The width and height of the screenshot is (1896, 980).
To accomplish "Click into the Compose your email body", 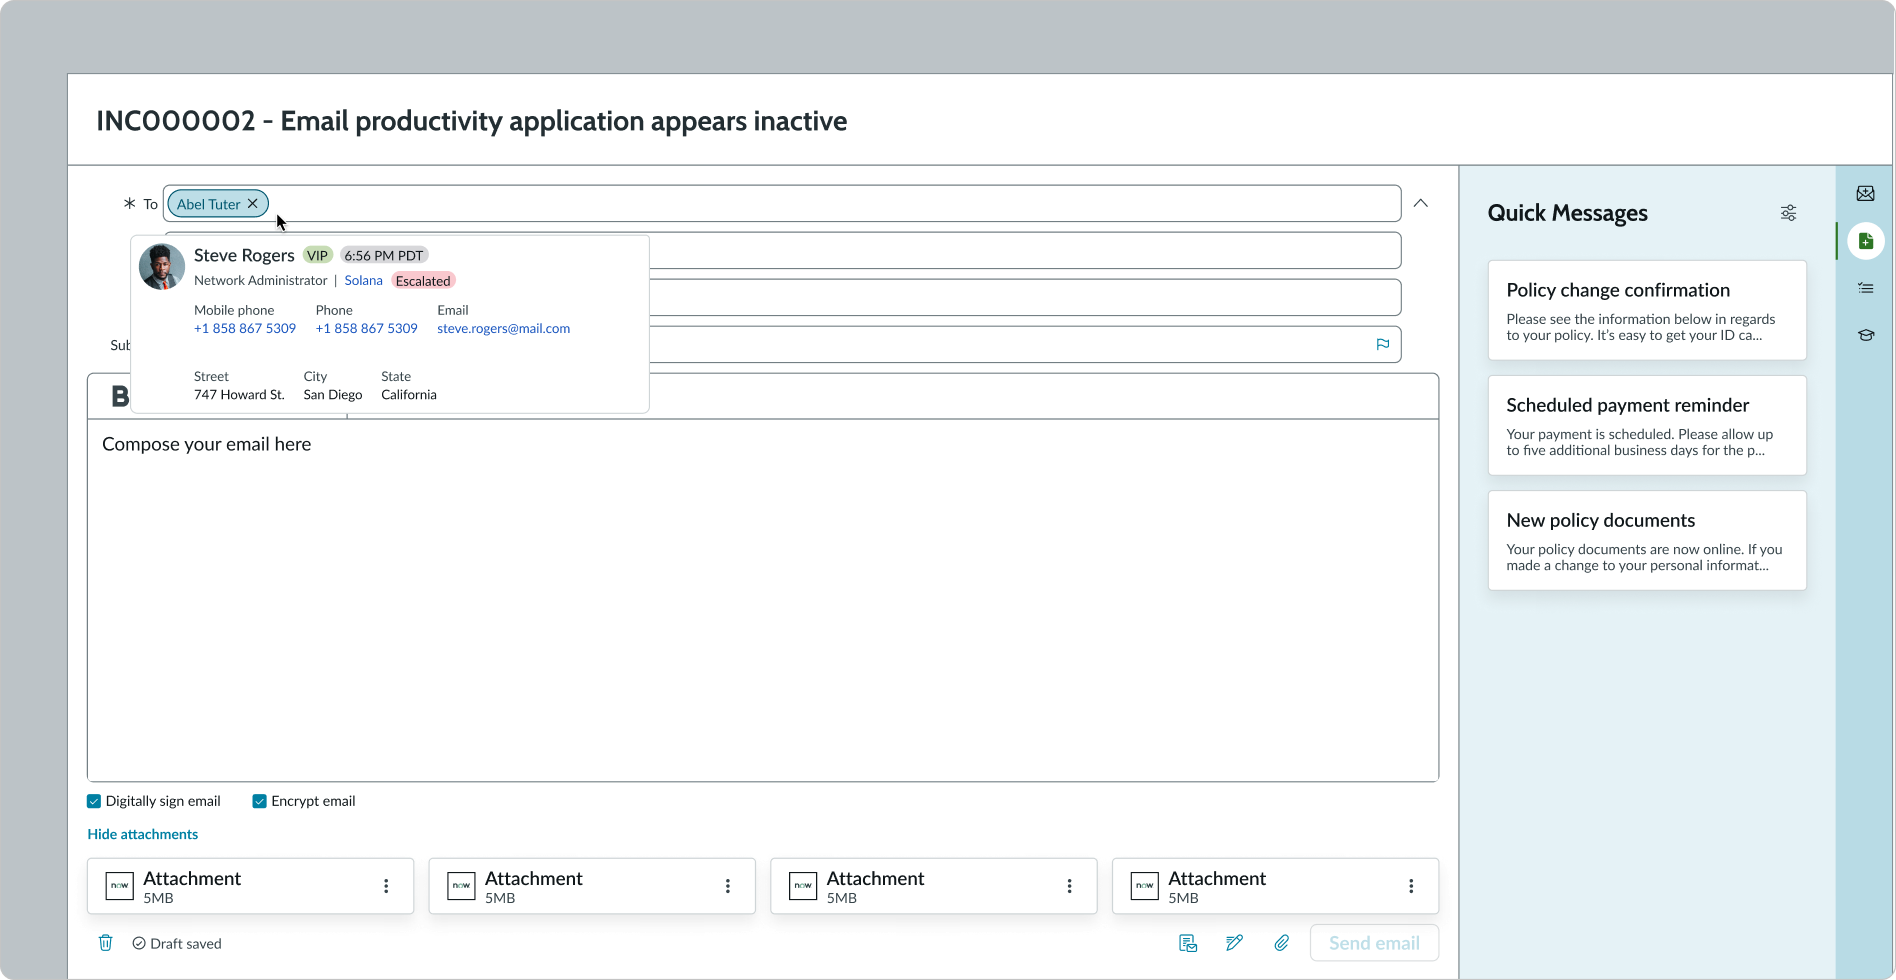I will pyautogui.click(x=762, y=600).
